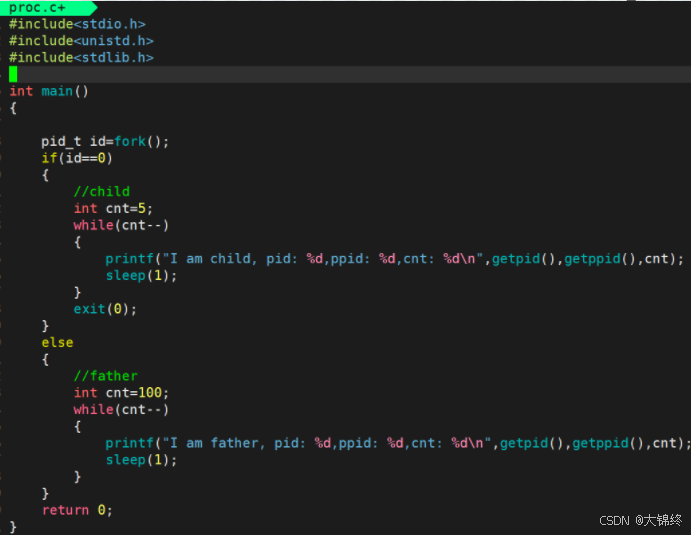Click the exit(0) statement
Image resolution: width=691 pixels, height=535 pixels.
[105, 309]
